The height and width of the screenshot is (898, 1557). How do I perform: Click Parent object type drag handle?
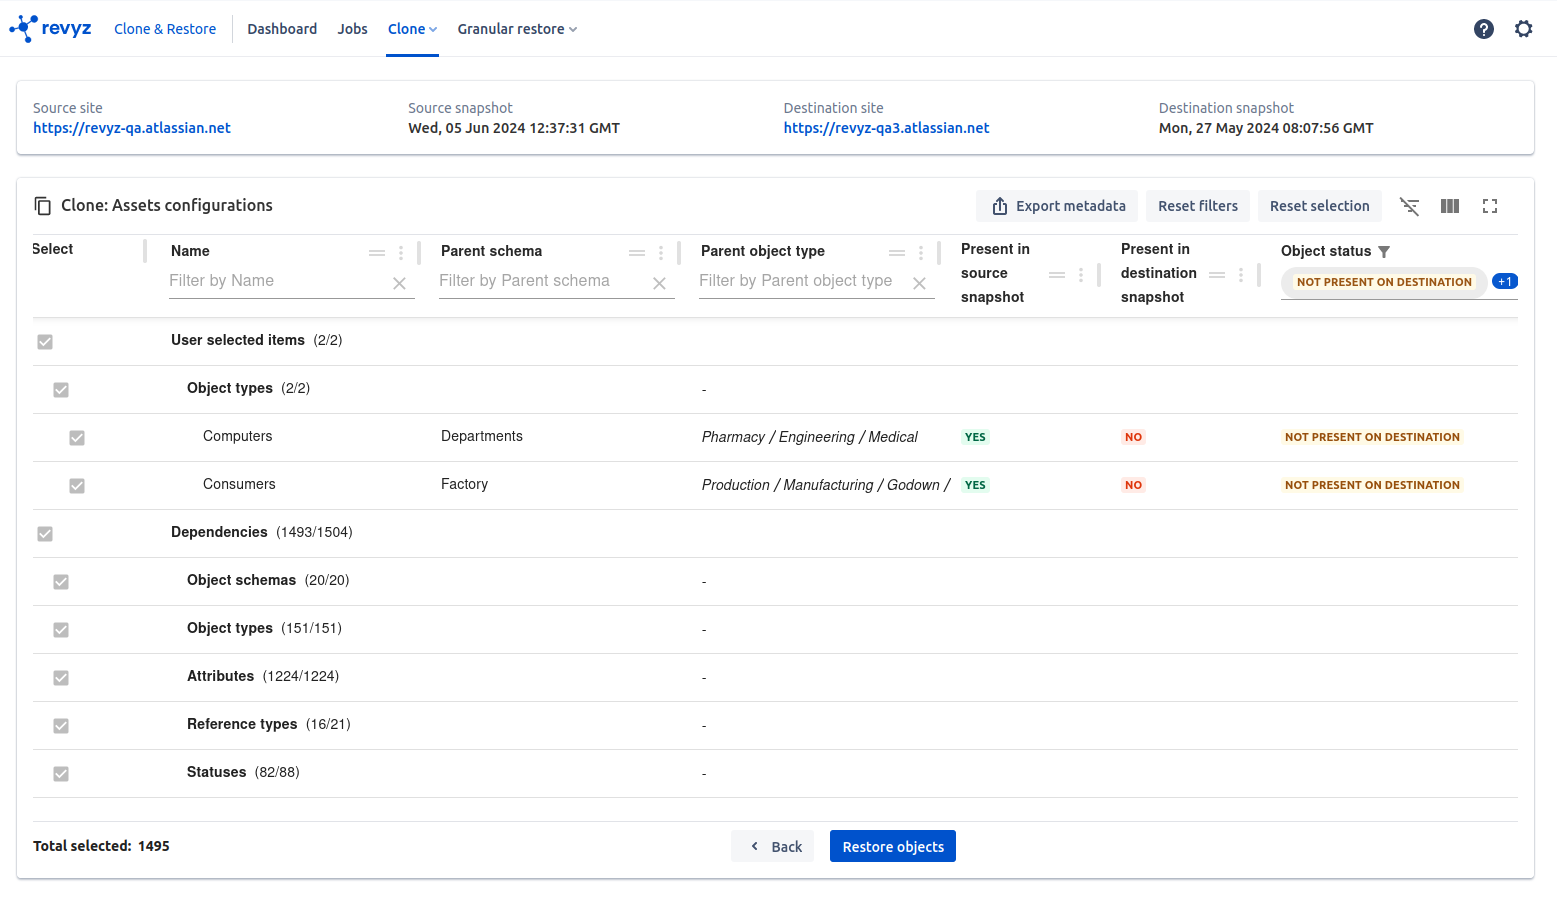[x=897, y=253]
